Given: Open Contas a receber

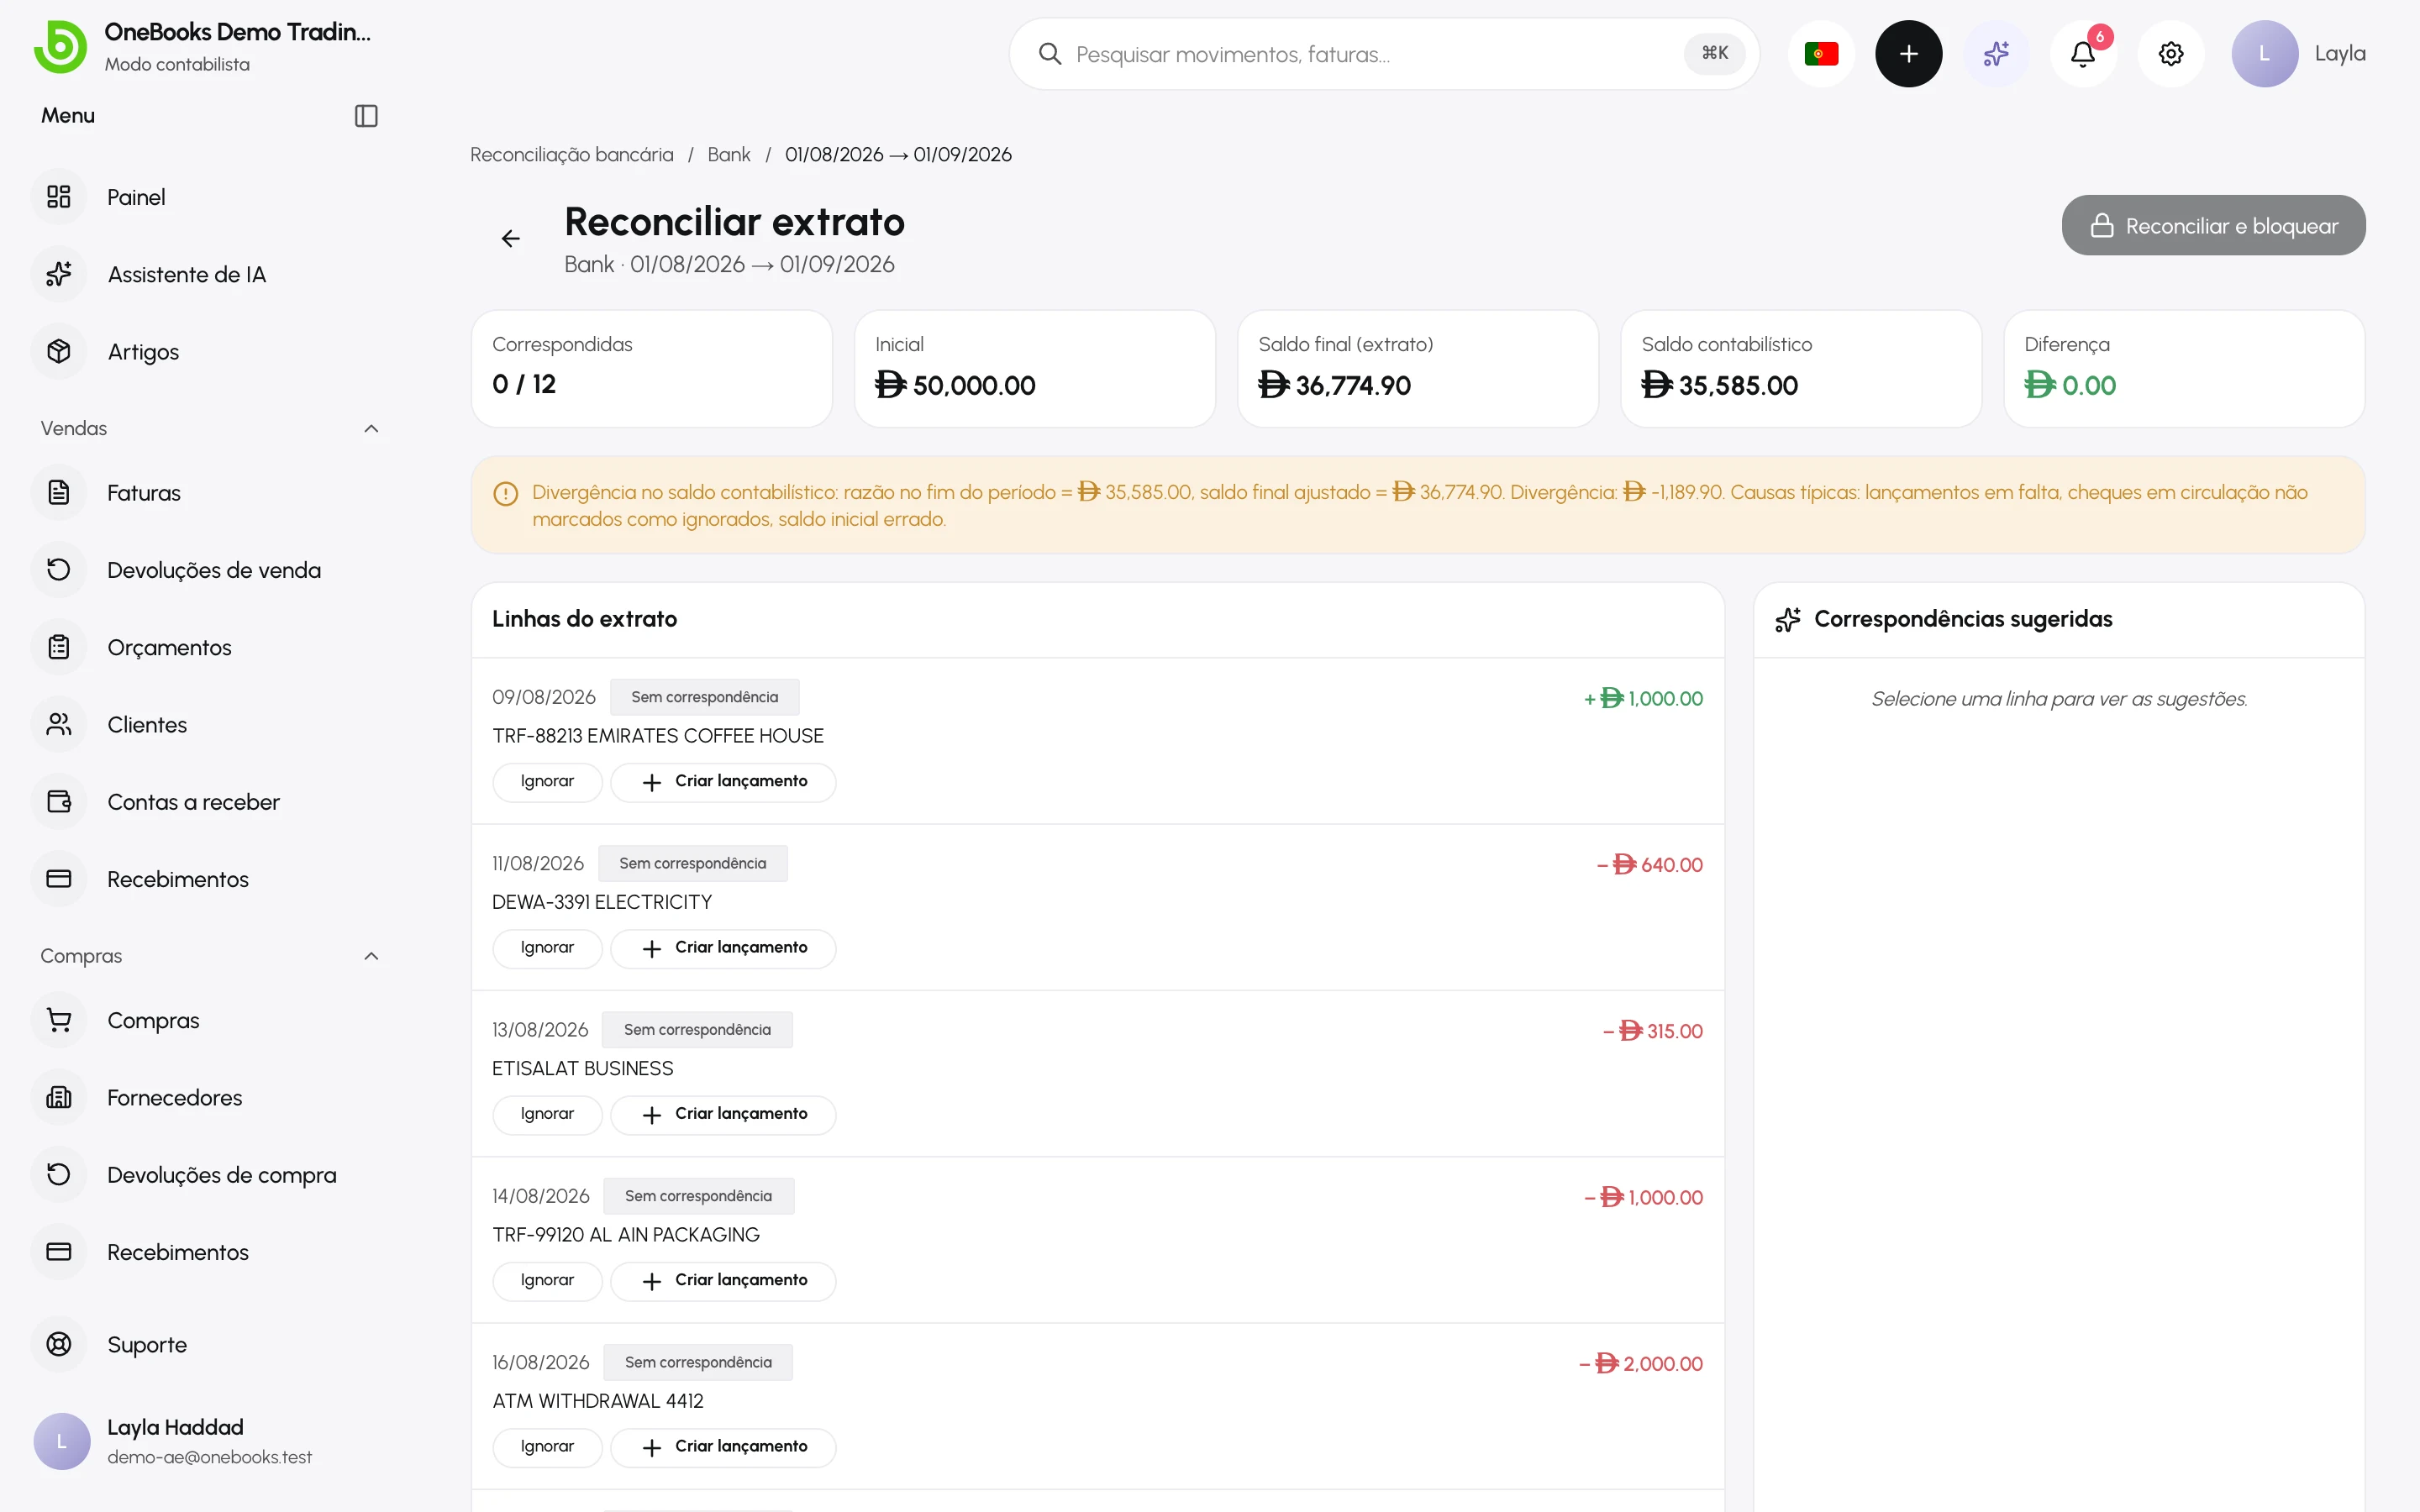Looking at the screenshot, I should (x=192, y=802).
